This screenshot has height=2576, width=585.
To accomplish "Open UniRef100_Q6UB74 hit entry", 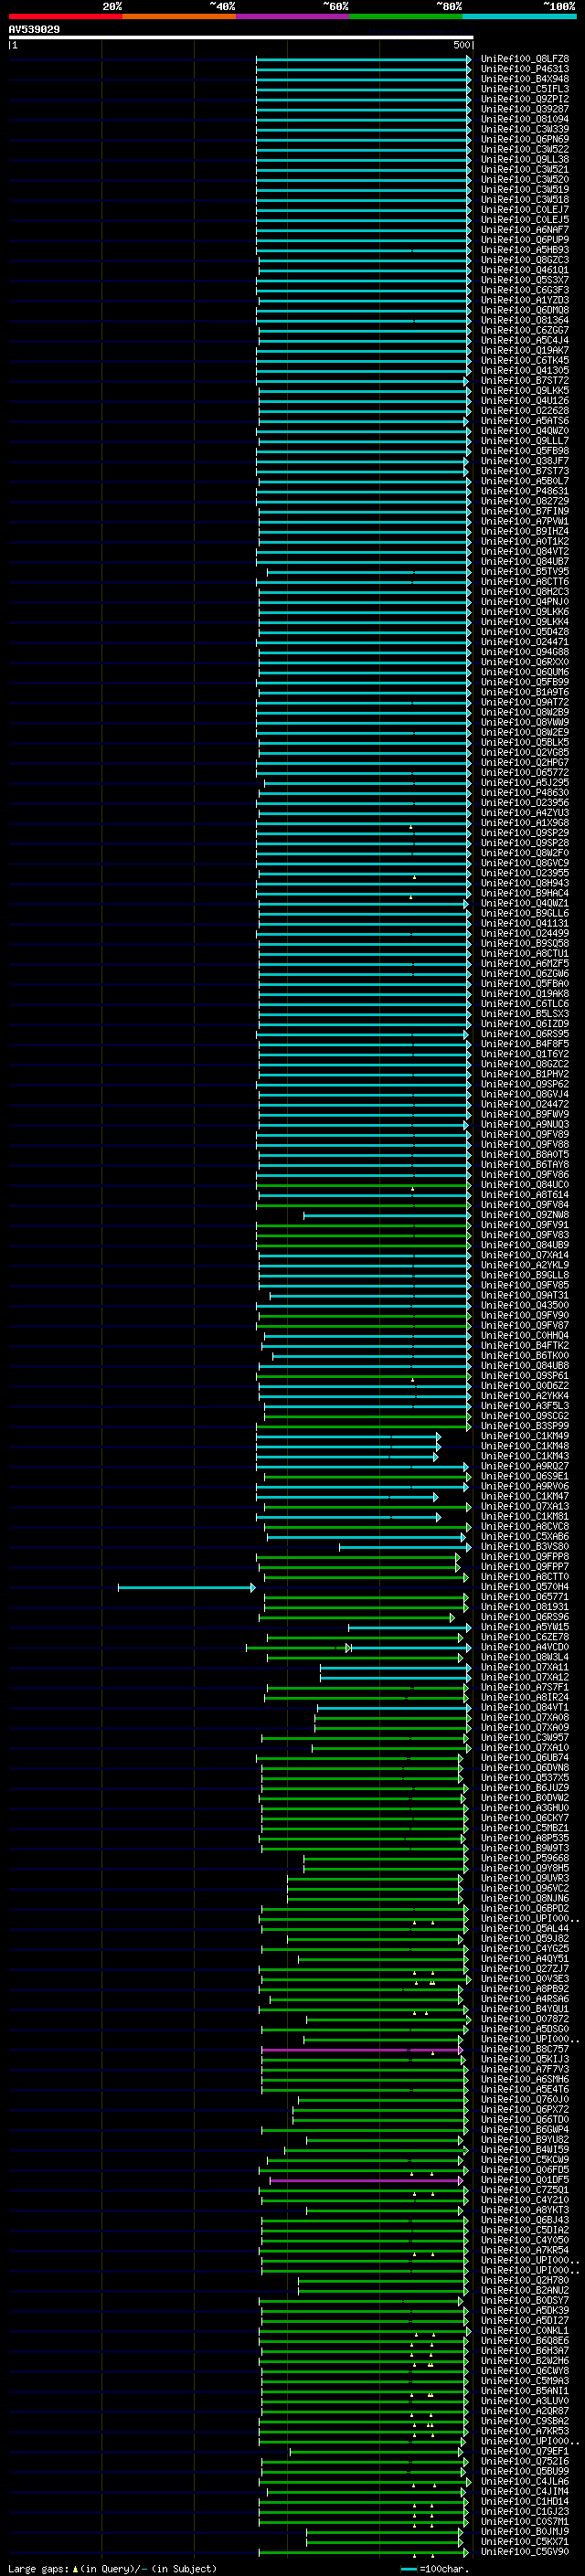I will click(524, 1758).
